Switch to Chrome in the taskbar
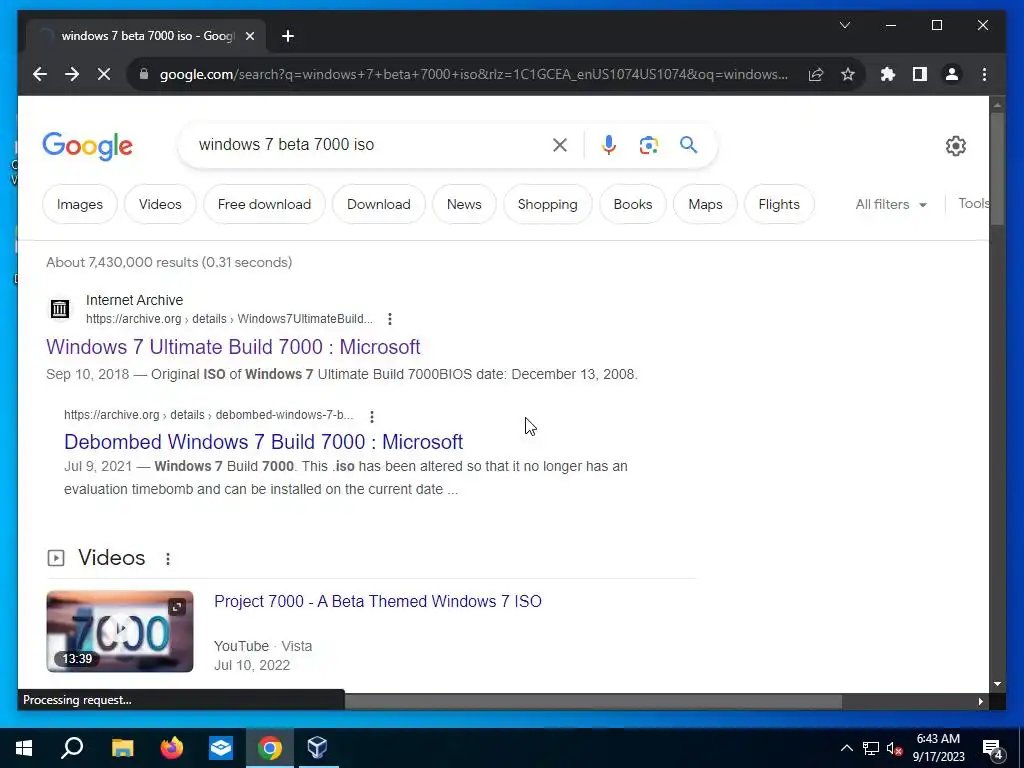Viewport: 1024px width, 768px height. point(270,748)
